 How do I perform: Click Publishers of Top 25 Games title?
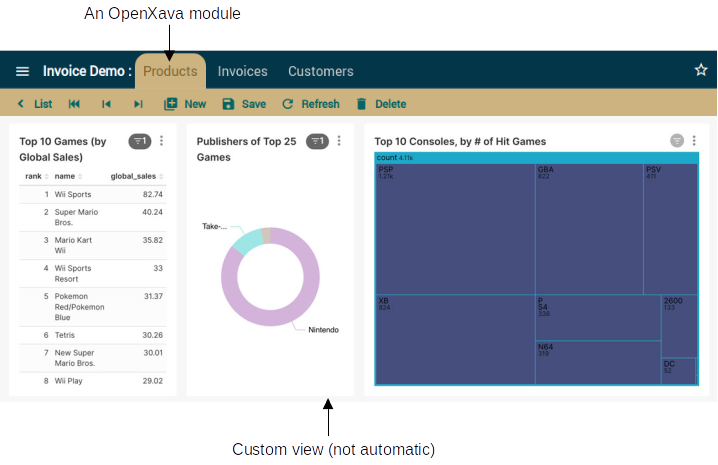(246, 149)
